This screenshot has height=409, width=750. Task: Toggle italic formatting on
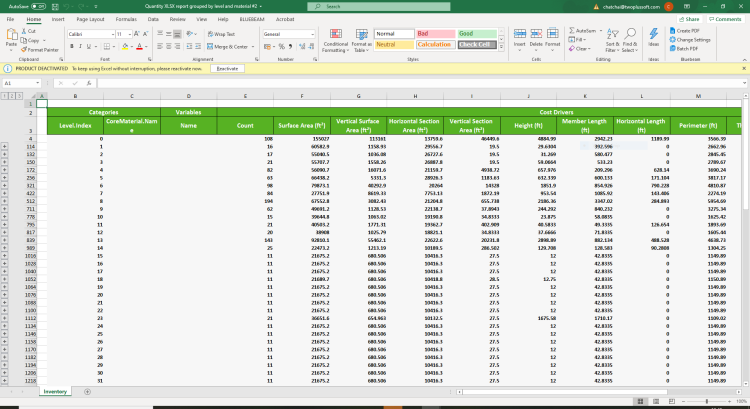pyautogui.click(x=80, y=46)
